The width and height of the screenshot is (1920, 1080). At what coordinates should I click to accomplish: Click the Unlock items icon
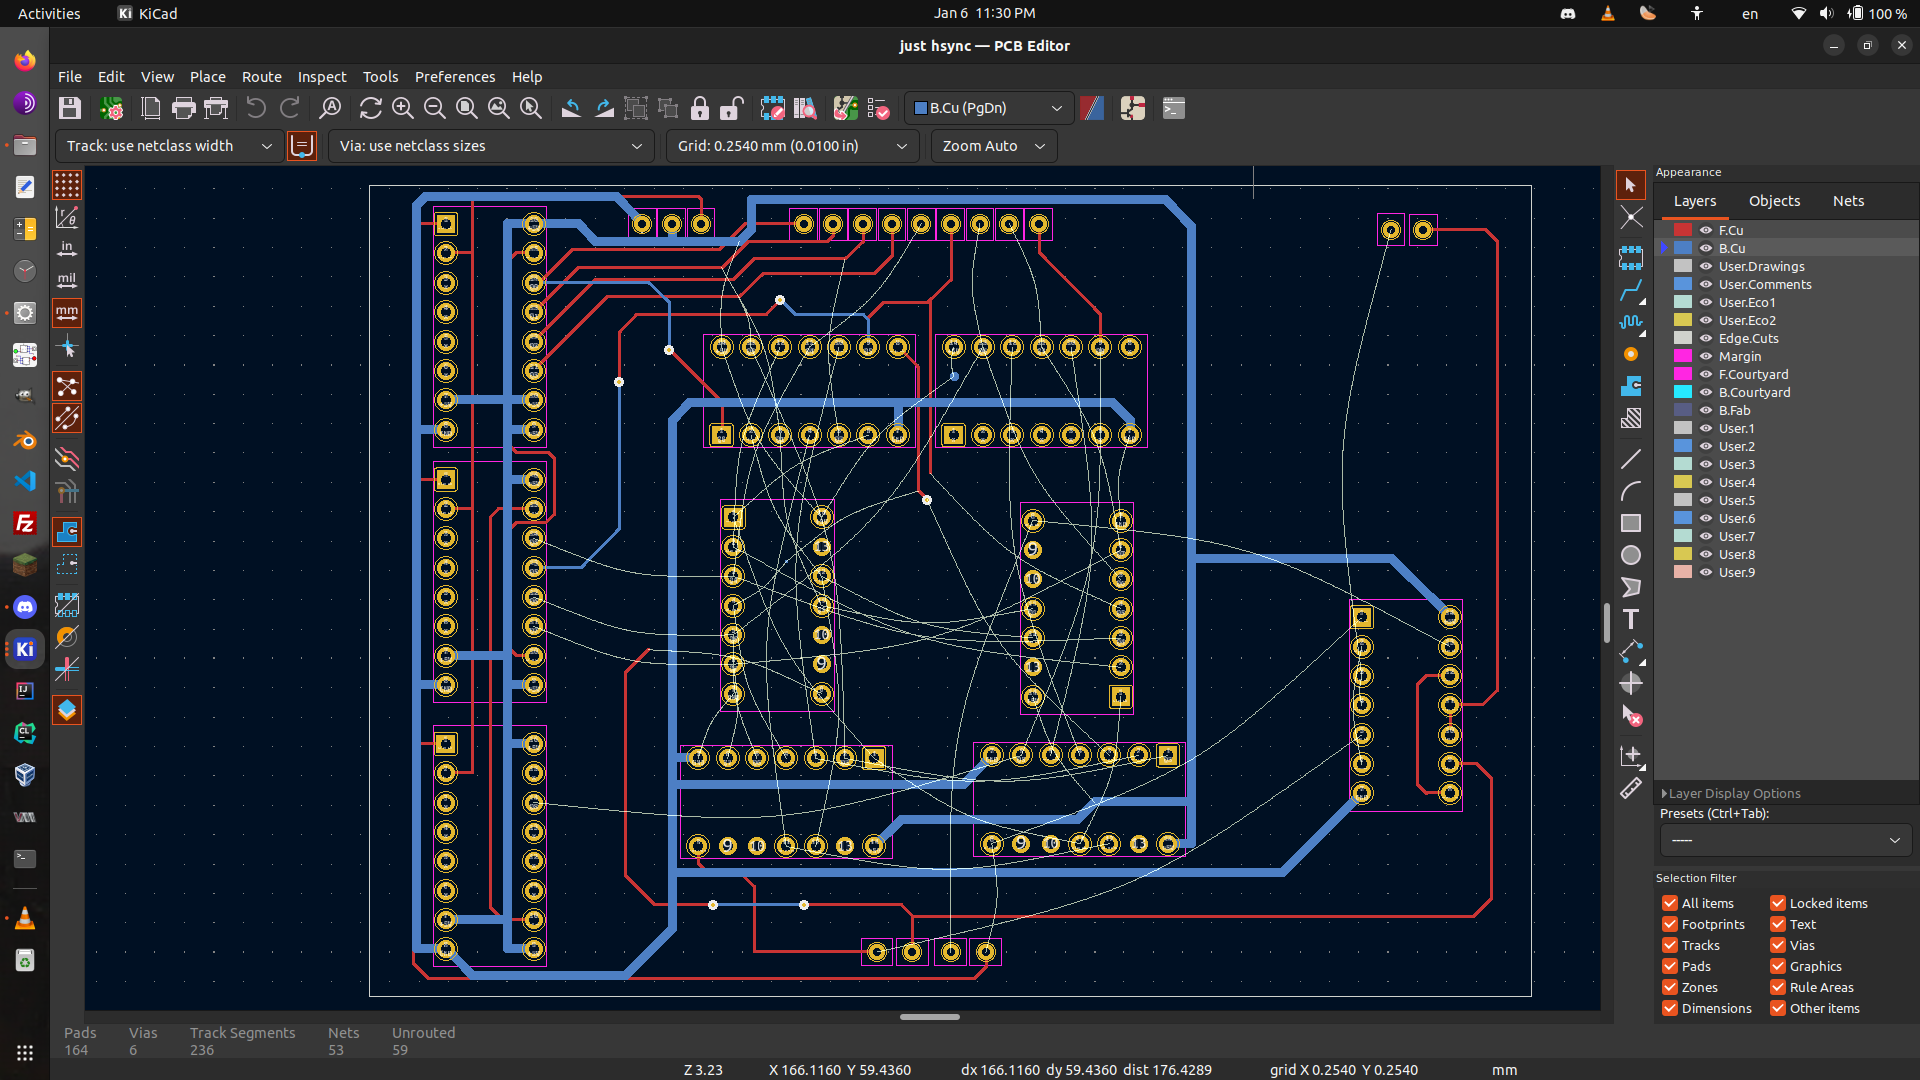click(x=732, y=108)
